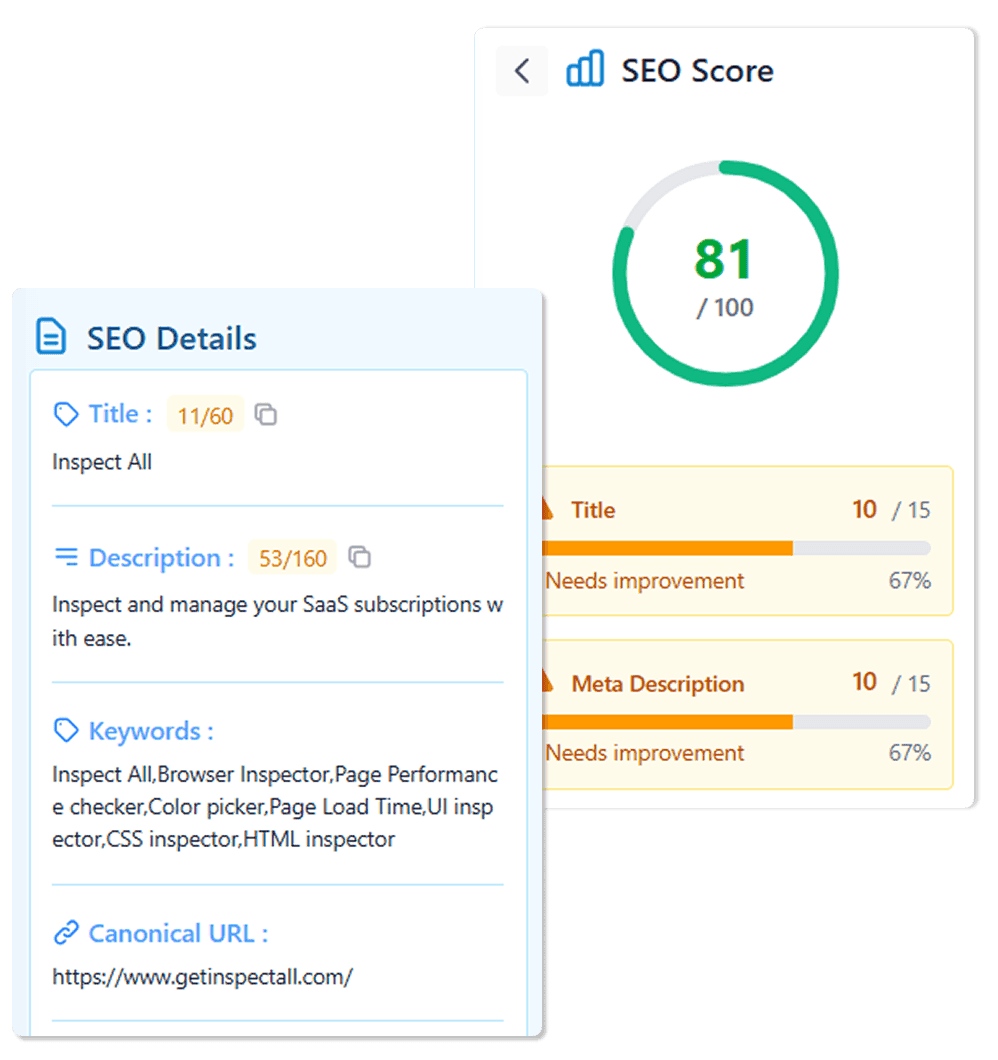The width and height of the screenshot is (998, 1060).
Task: Click the getinspectall.com canonical URL
Action: pyautogui.click(x=202, y=977)
